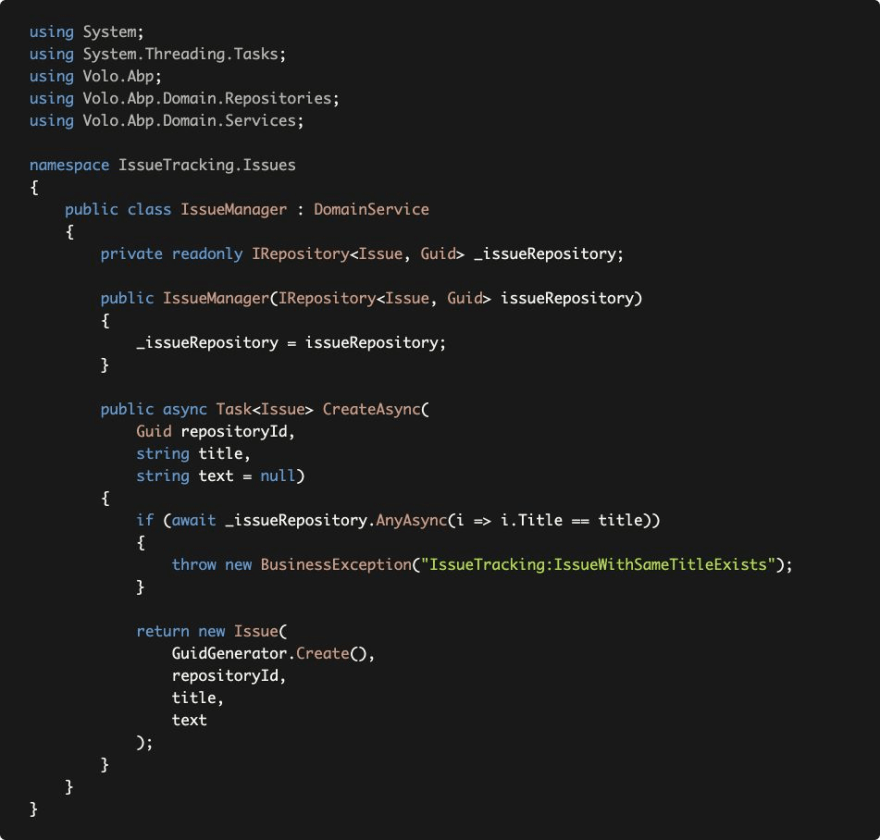Image resolution: width=880 pixels, height=840 pixels.
Task: Click the 'BusinessException' type name
Action: pyautogui.click(x=336, y=564)
